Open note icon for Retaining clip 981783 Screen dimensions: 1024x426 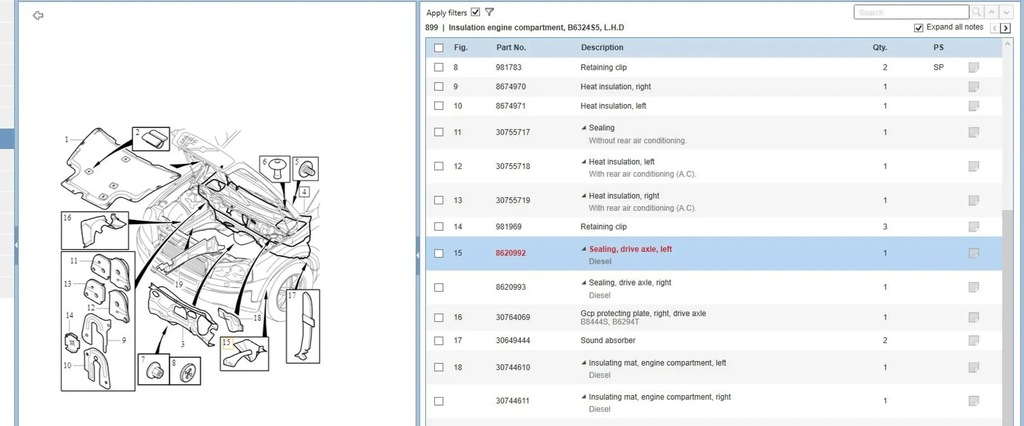[x=974, y=67]
